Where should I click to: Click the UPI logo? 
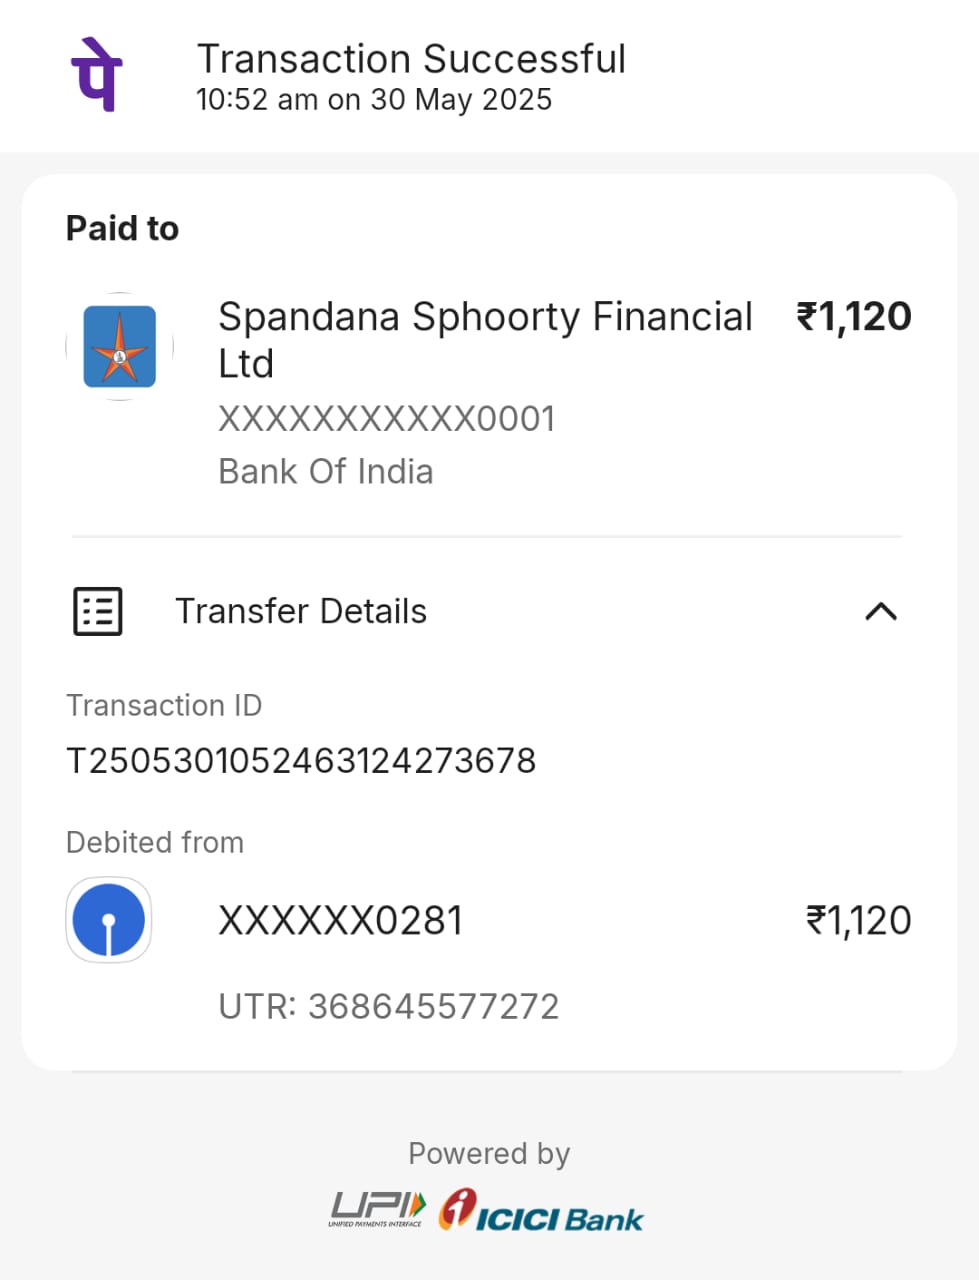377,1209
